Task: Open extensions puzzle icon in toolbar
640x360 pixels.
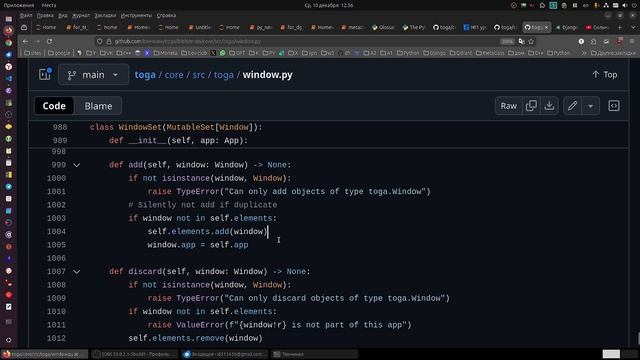Action: [x=593, y=41]
